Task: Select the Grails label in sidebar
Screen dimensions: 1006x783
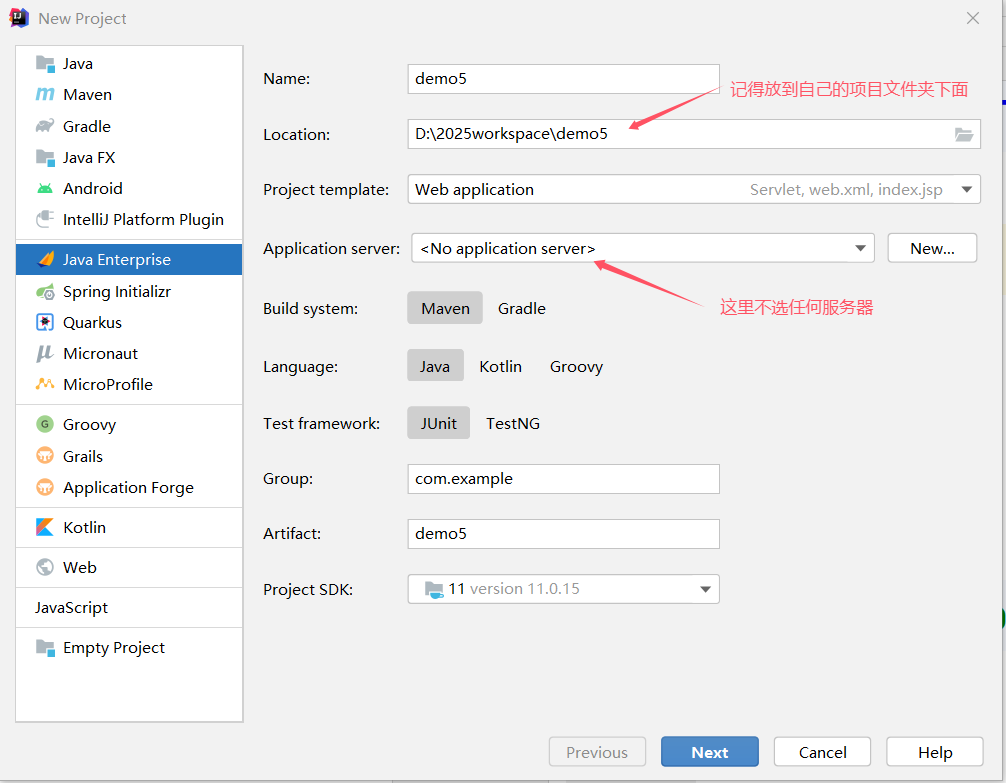Action: tap(83, 456)
